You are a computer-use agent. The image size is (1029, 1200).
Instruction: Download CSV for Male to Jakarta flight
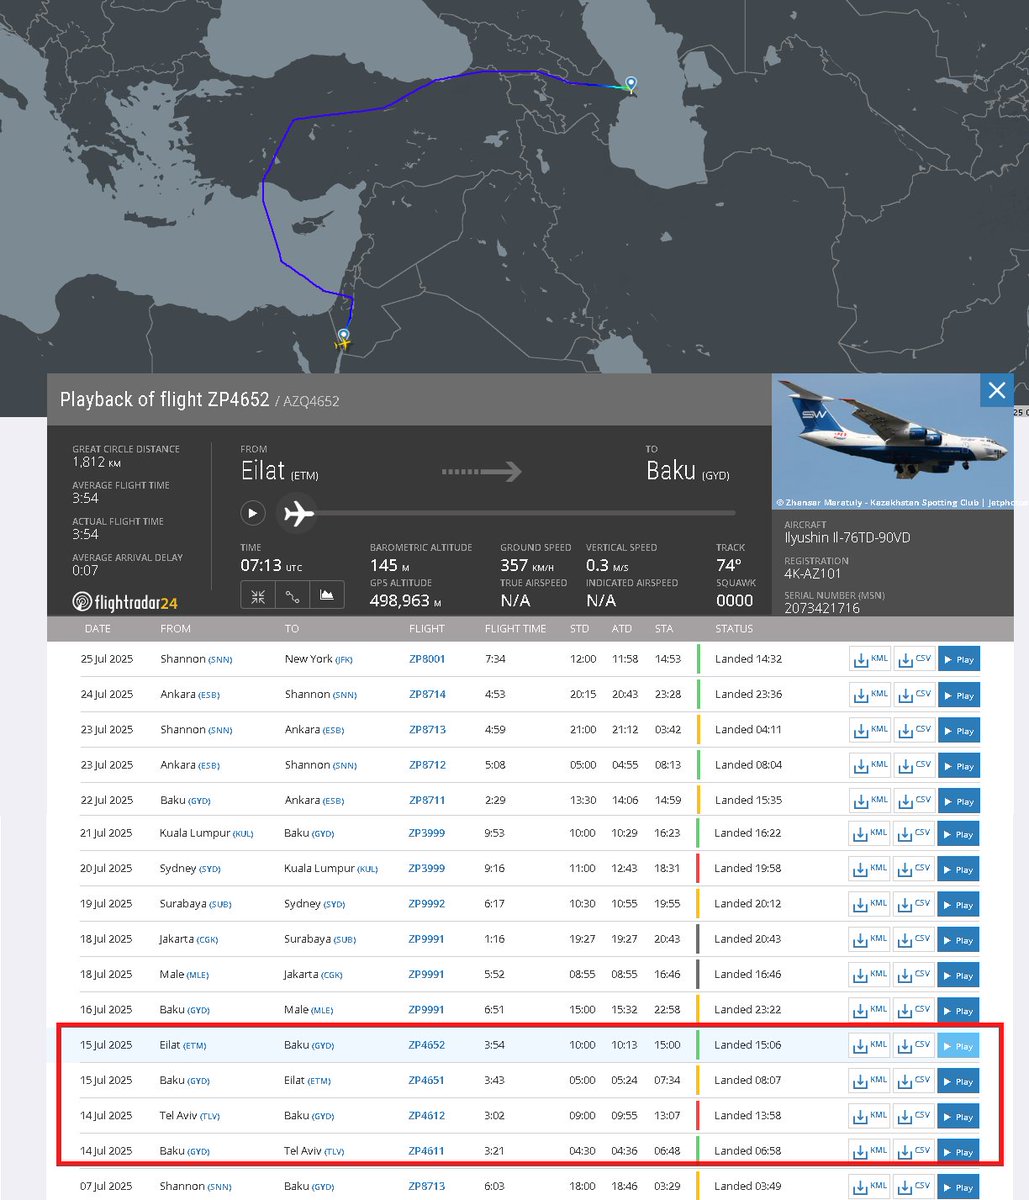(914, 975)
